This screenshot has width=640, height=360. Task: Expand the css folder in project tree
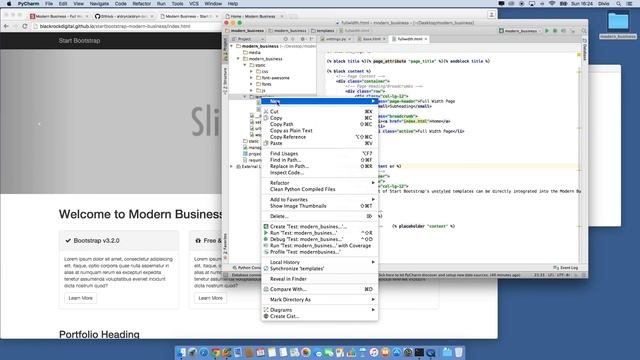[251, 71]
